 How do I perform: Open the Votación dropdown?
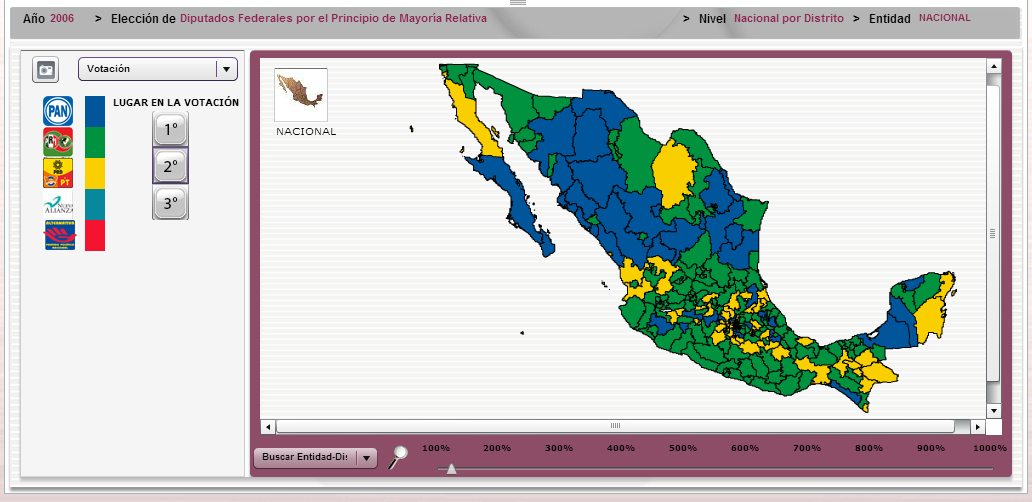click(157, 69)
